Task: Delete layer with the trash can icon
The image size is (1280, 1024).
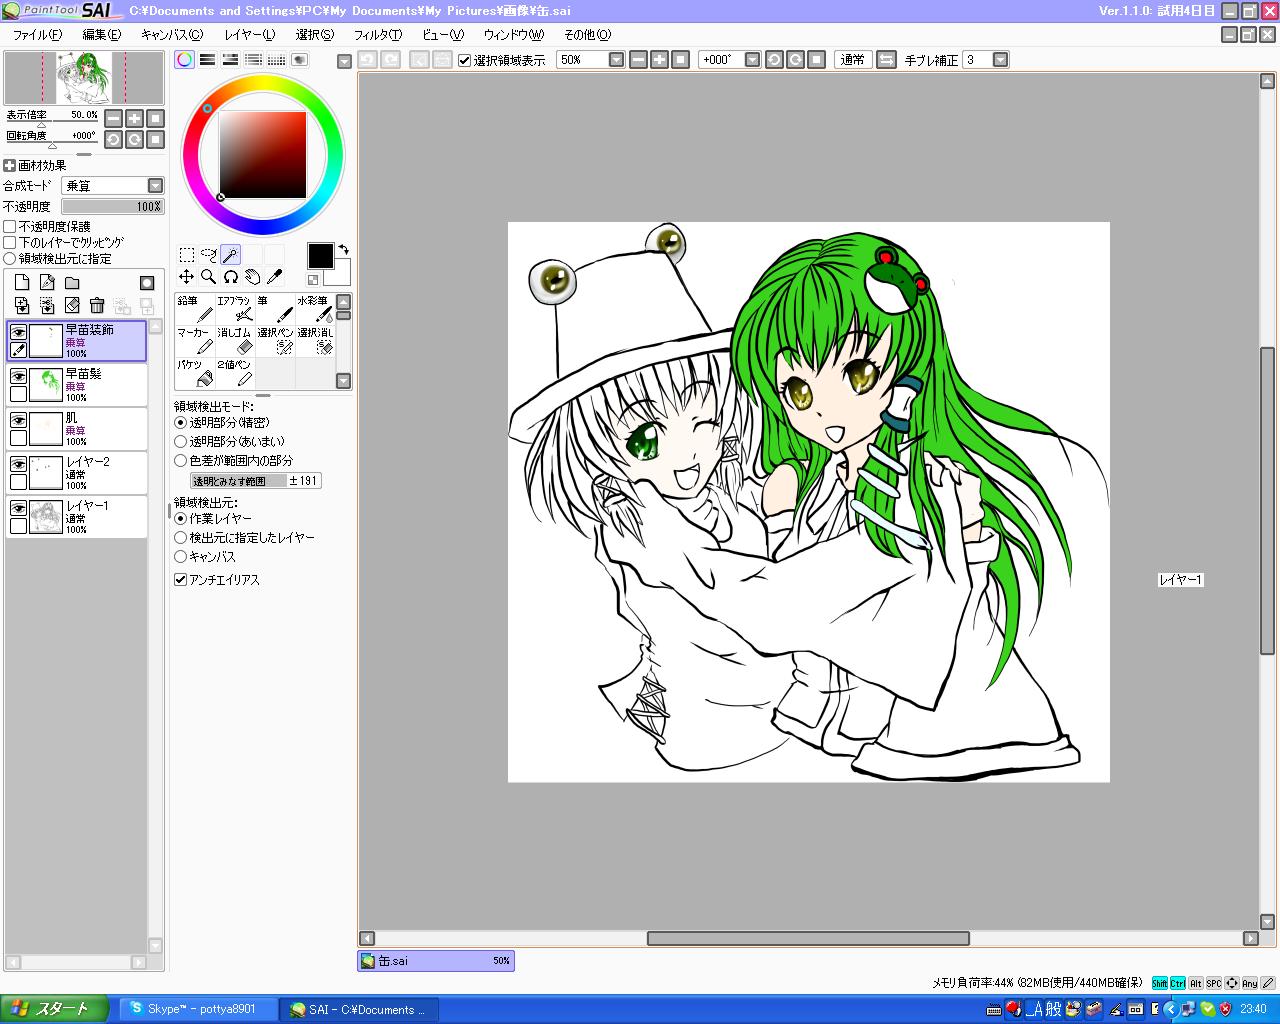Action: 97,305
